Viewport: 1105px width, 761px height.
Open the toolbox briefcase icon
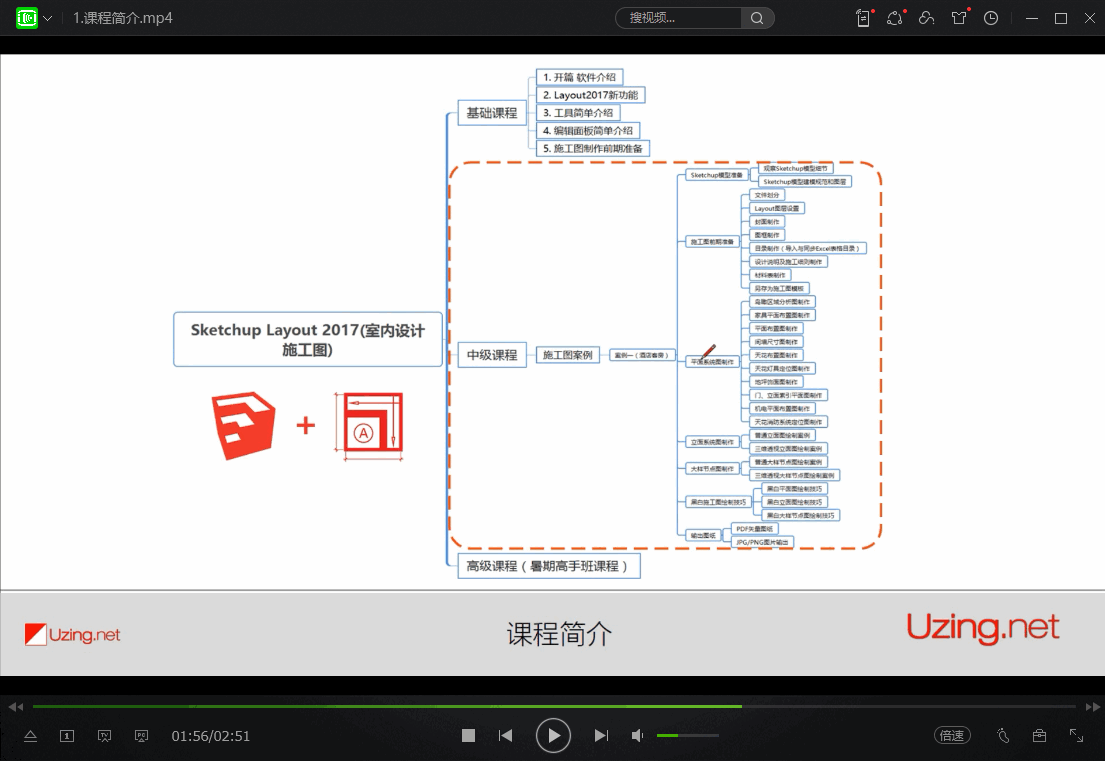click(1039, 736)
